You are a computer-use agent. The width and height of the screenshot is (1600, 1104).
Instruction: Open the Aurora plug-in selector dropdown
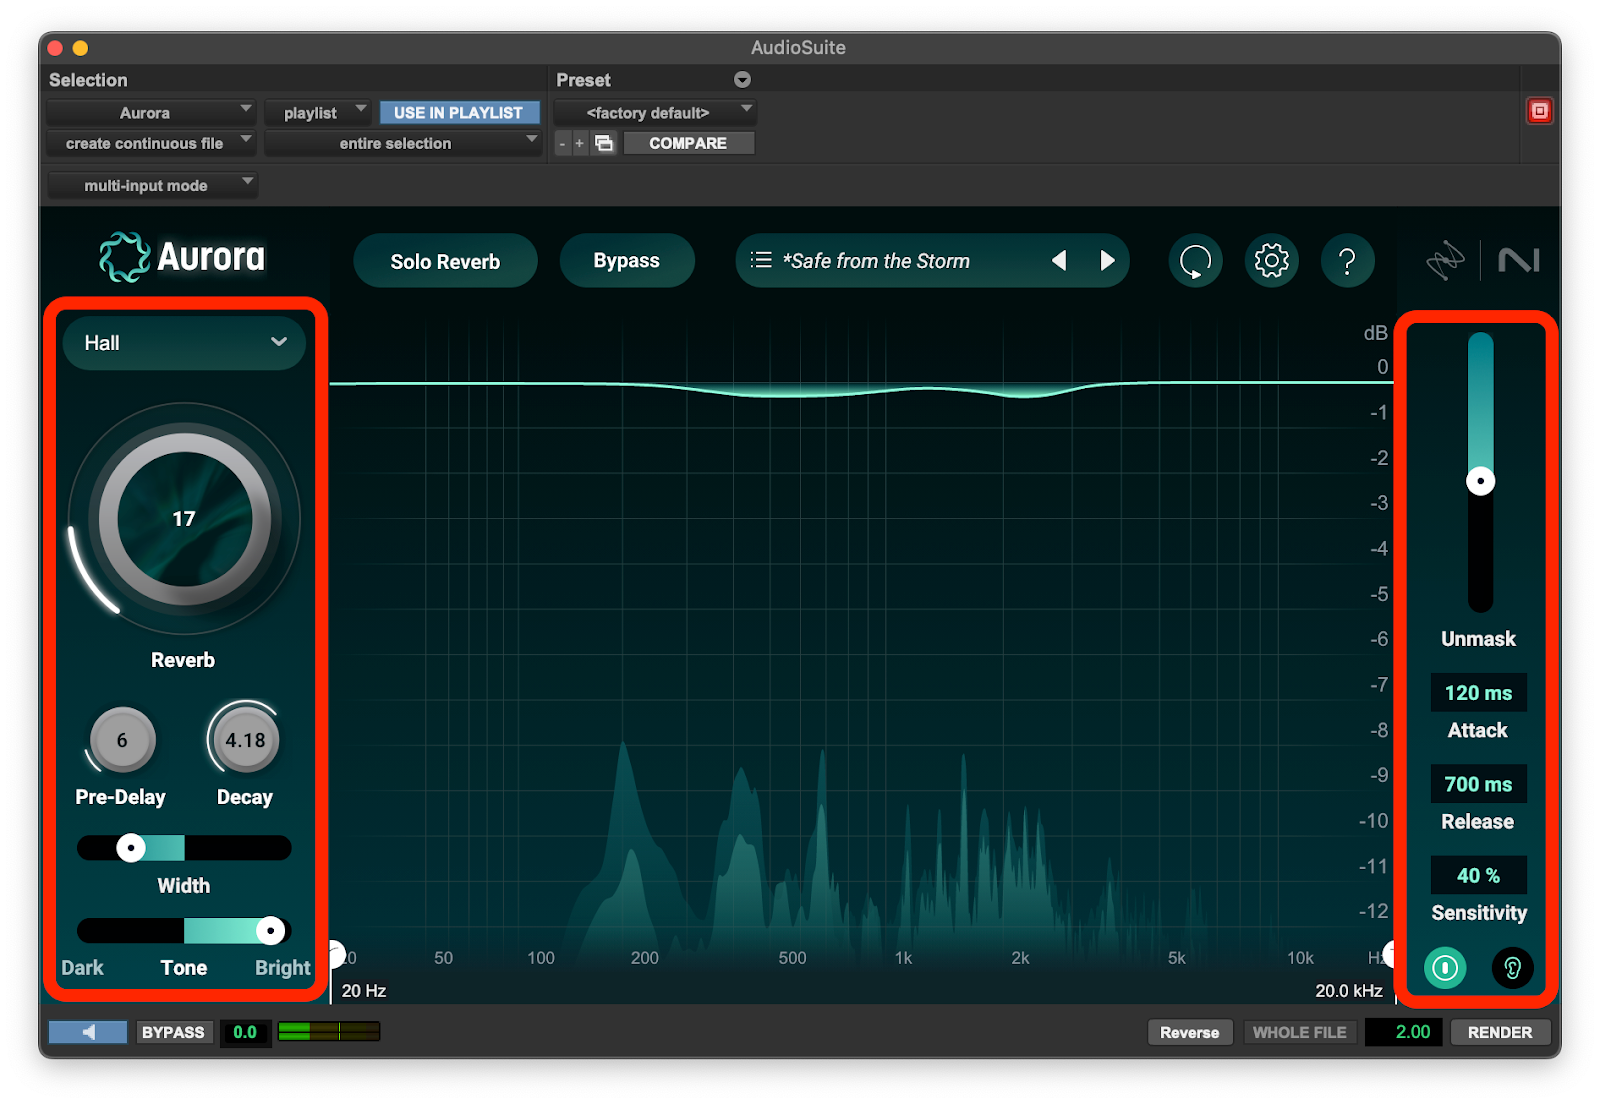pos(151,113)
